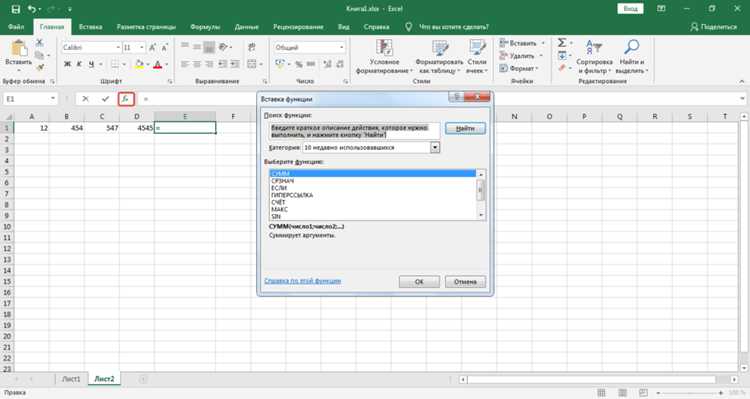Click the decrease font size icon

click(x=164, y=47)
